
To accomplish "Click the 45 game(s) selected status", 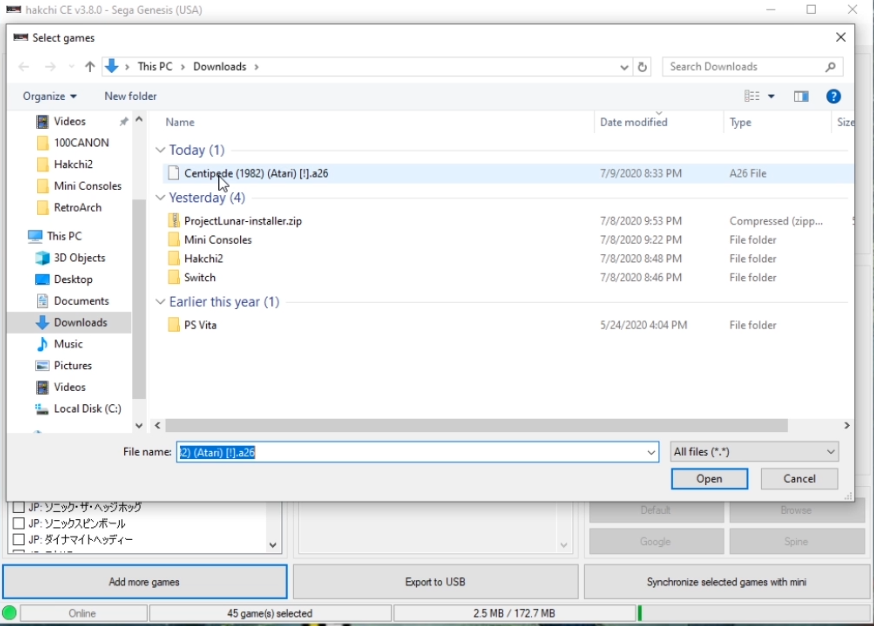I will (270, 613).
